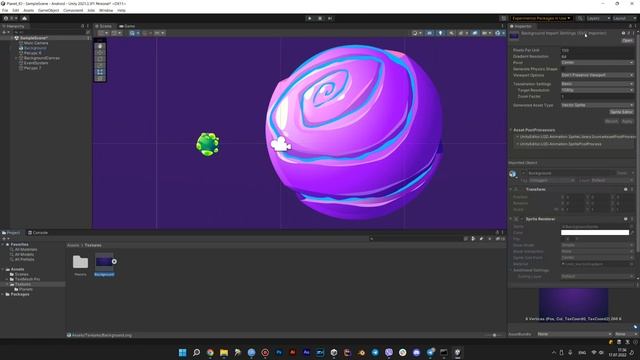Select Main Camera in the Hierarchy

click(36, 43)
